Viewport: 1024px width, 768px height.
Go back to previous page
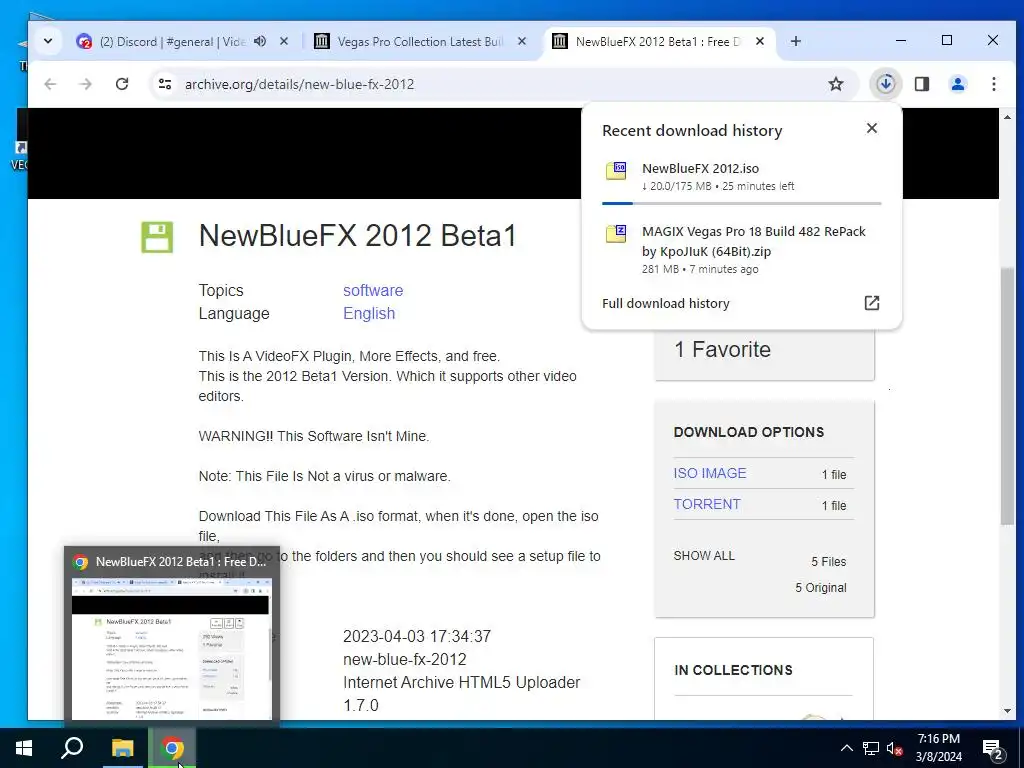tap(50, 84)
